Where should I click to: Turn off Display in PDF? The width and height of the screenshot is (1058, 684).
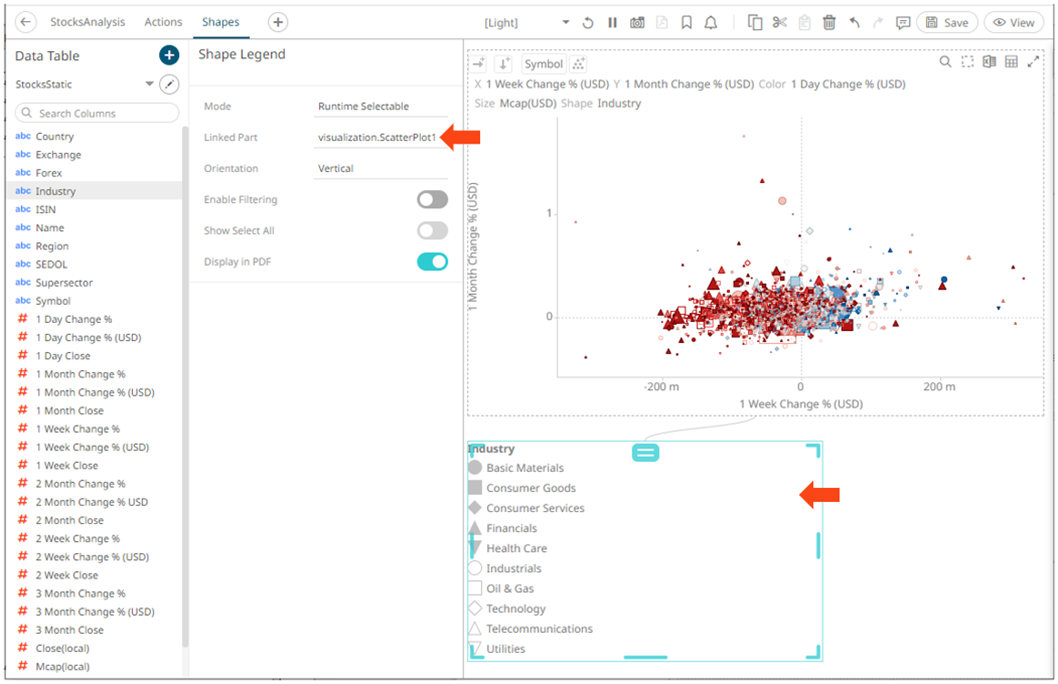coord(432,262)
